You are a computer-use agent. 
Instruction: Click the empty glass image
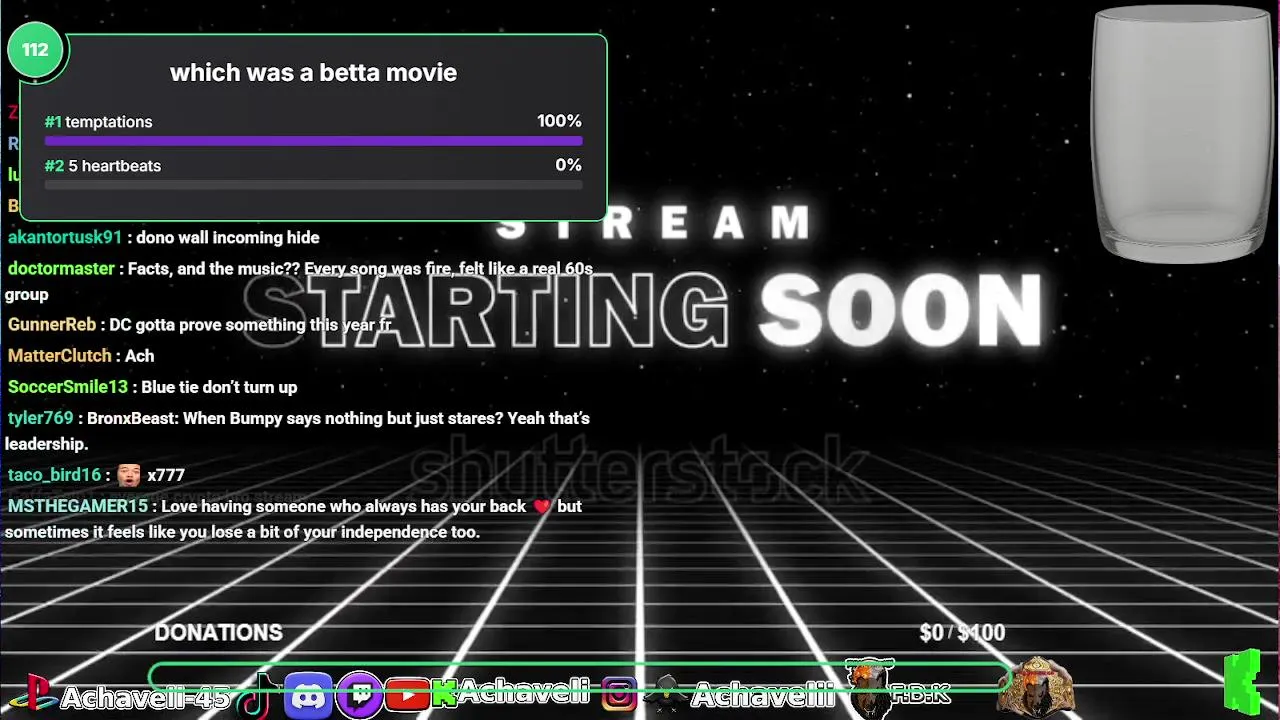[x=1182, y=135]
